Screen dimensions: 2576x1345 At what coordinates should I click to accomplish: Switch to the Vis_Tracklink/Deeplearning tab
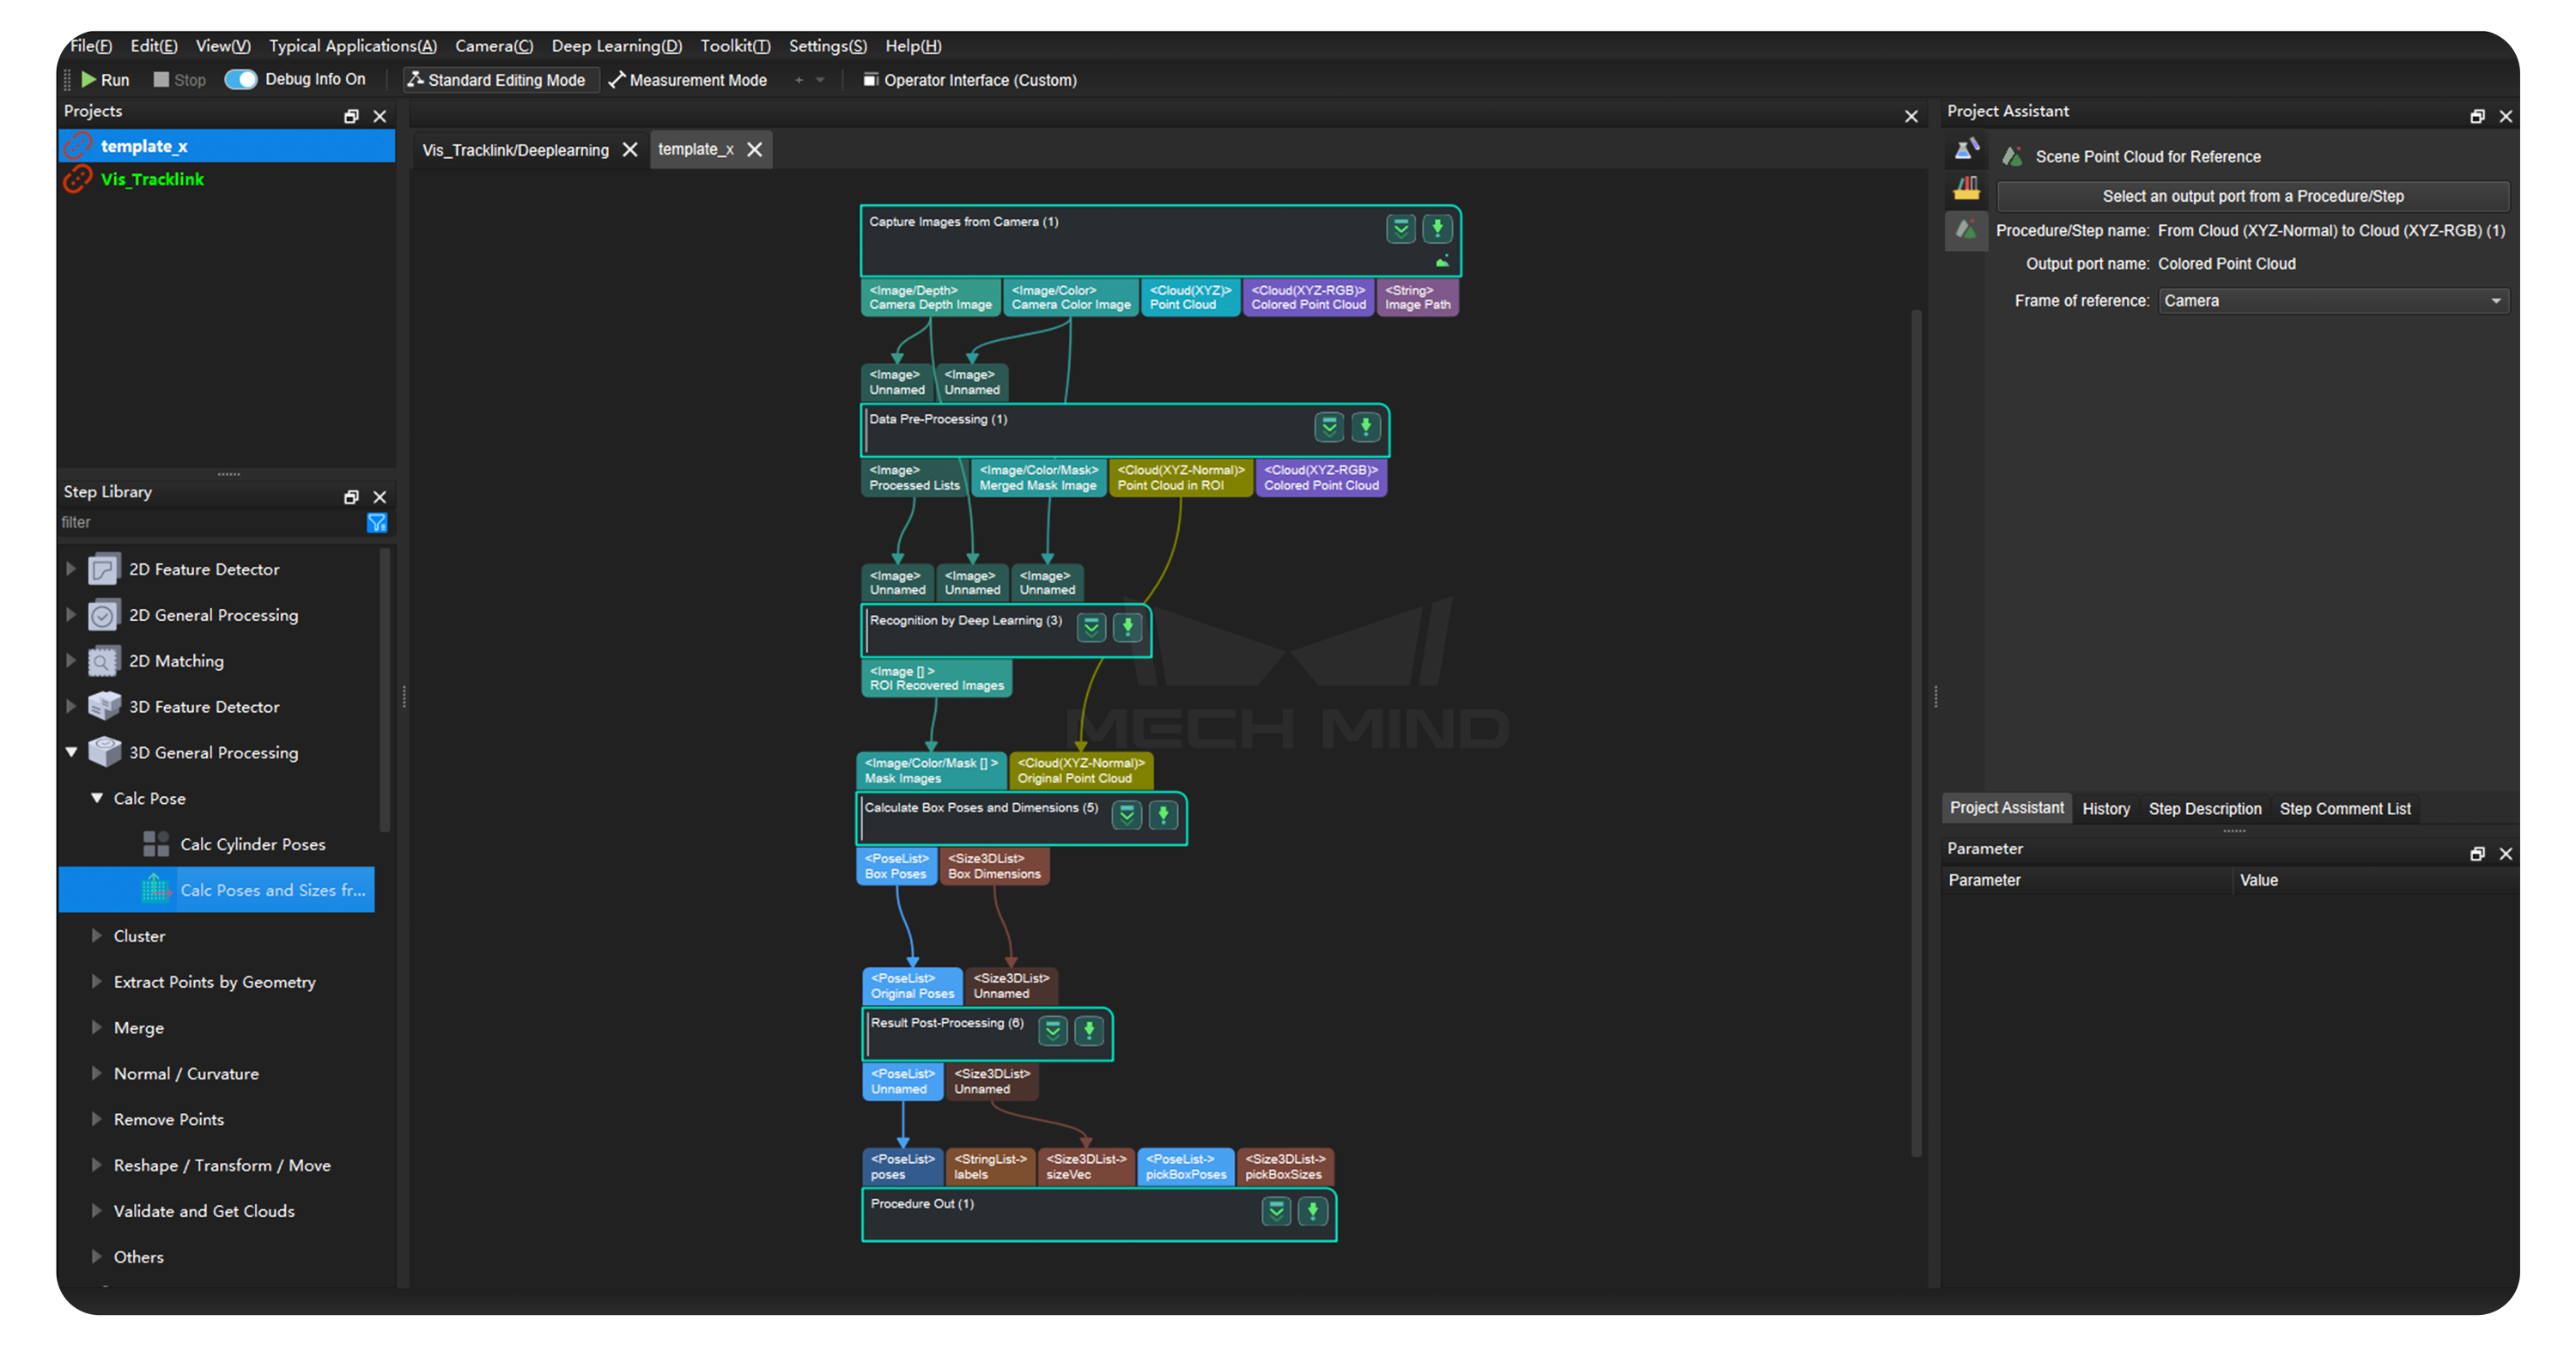(x=515, y=150)
